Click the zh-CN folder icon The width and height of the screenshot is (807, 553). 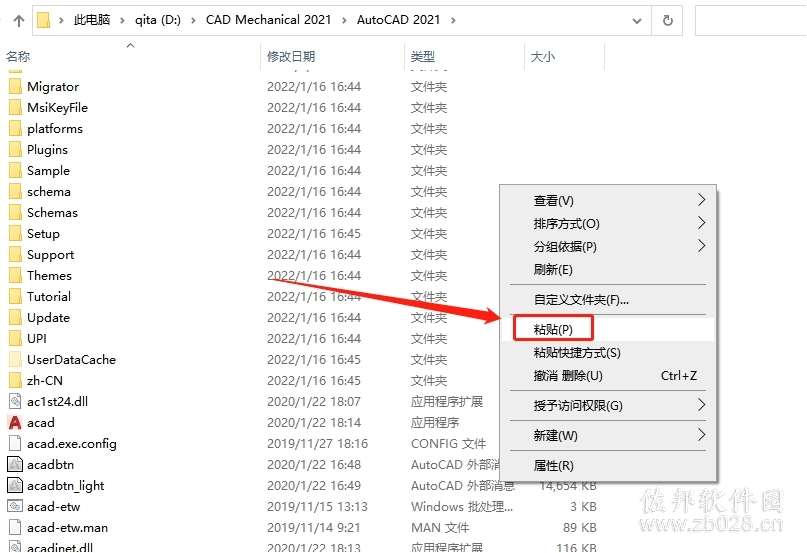point(15,381)
